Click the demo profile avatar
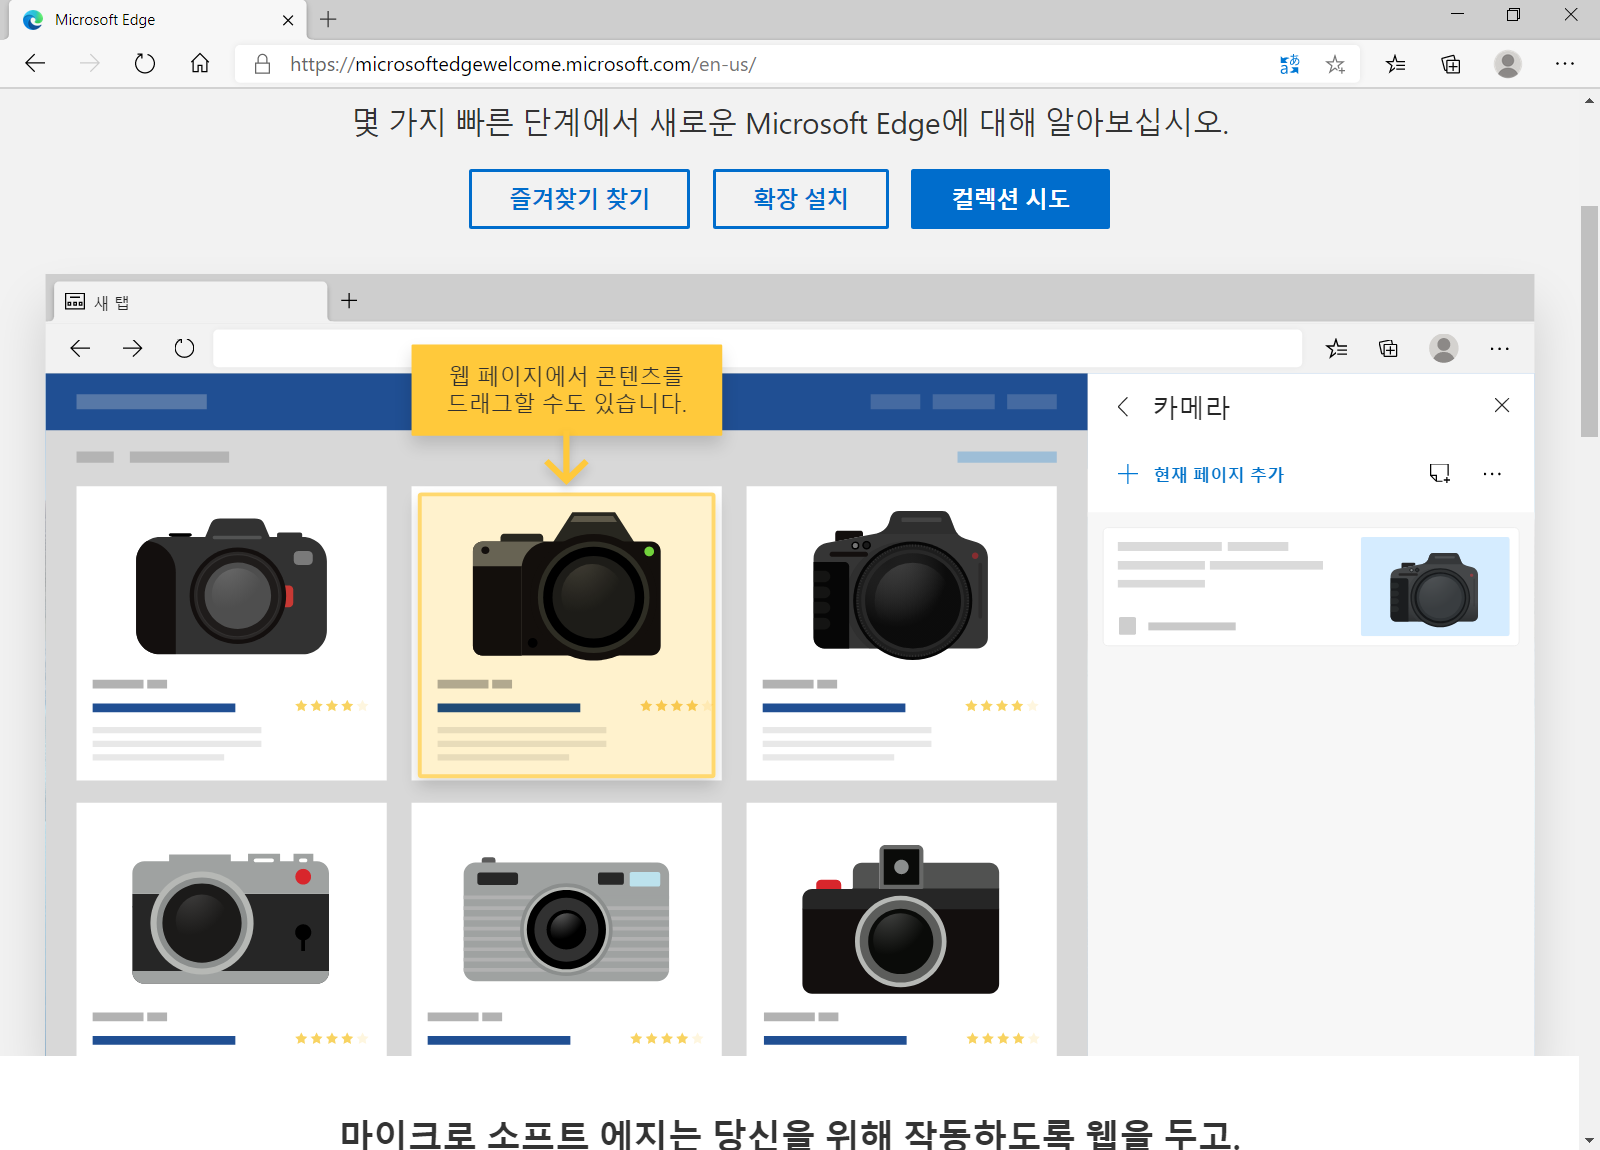This screenshot has height=1150, width=1600. [x=1443, y=348]
